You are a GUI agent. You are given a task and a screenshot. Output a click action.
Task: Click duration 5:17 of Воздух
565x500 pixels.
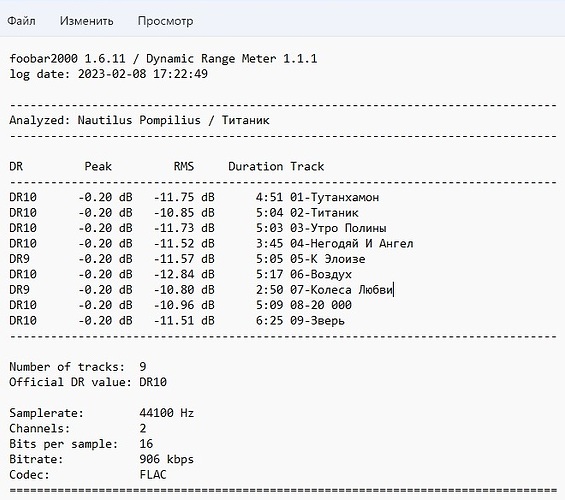tap(270, 274)
